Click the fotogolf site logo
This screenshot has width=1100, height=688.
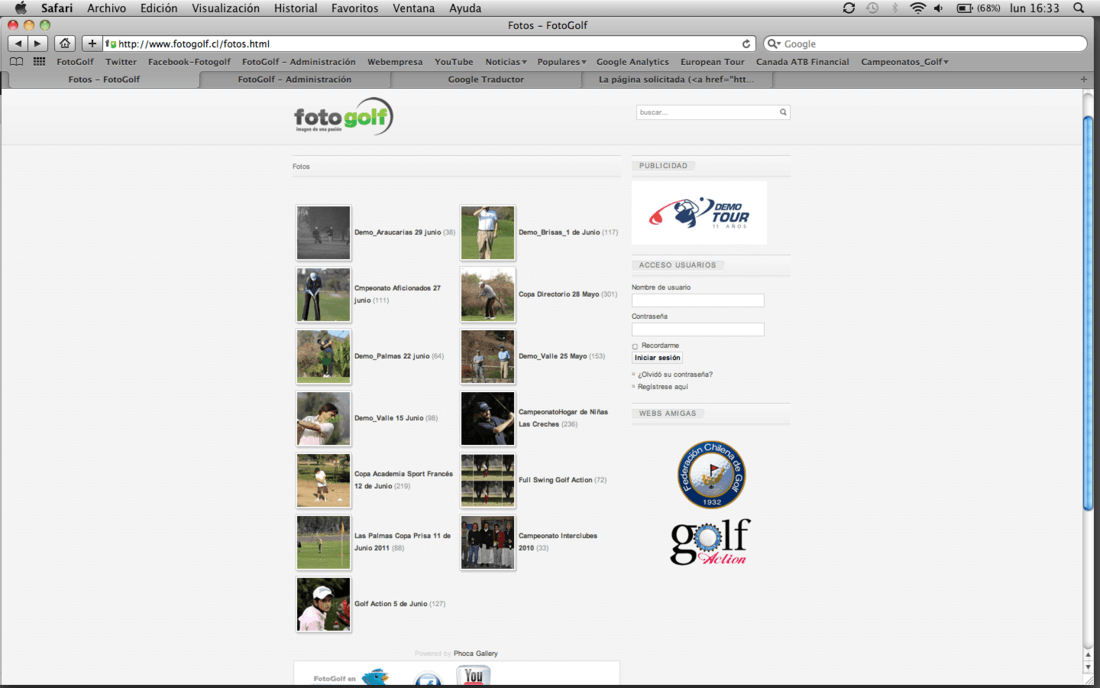click(343, 116)
